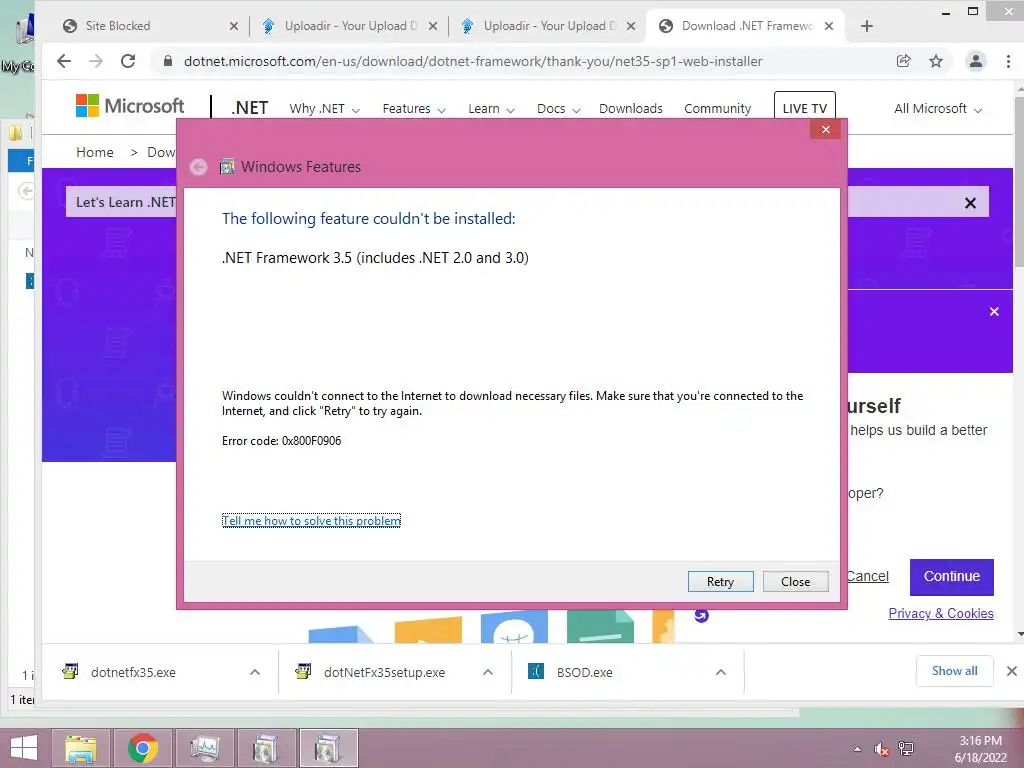The width and height of the screenshot is (1024, 768).
Task: Close the purple survey panel
Action: (x=994, y=312)
